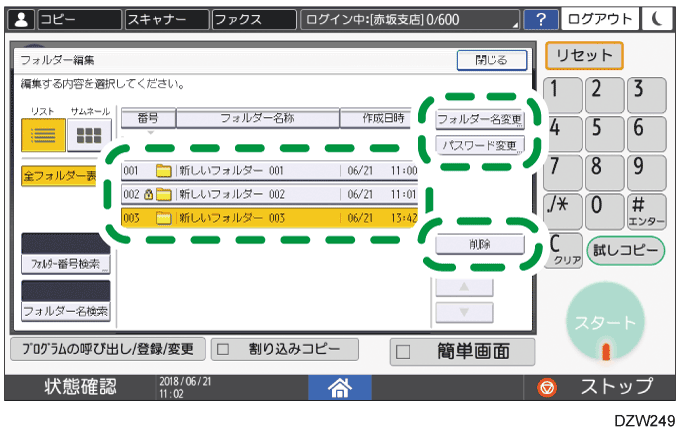Screen dimensions: 679x431
Task: Click the date 2018/06/21 in status bar
Action: [185, 382]
